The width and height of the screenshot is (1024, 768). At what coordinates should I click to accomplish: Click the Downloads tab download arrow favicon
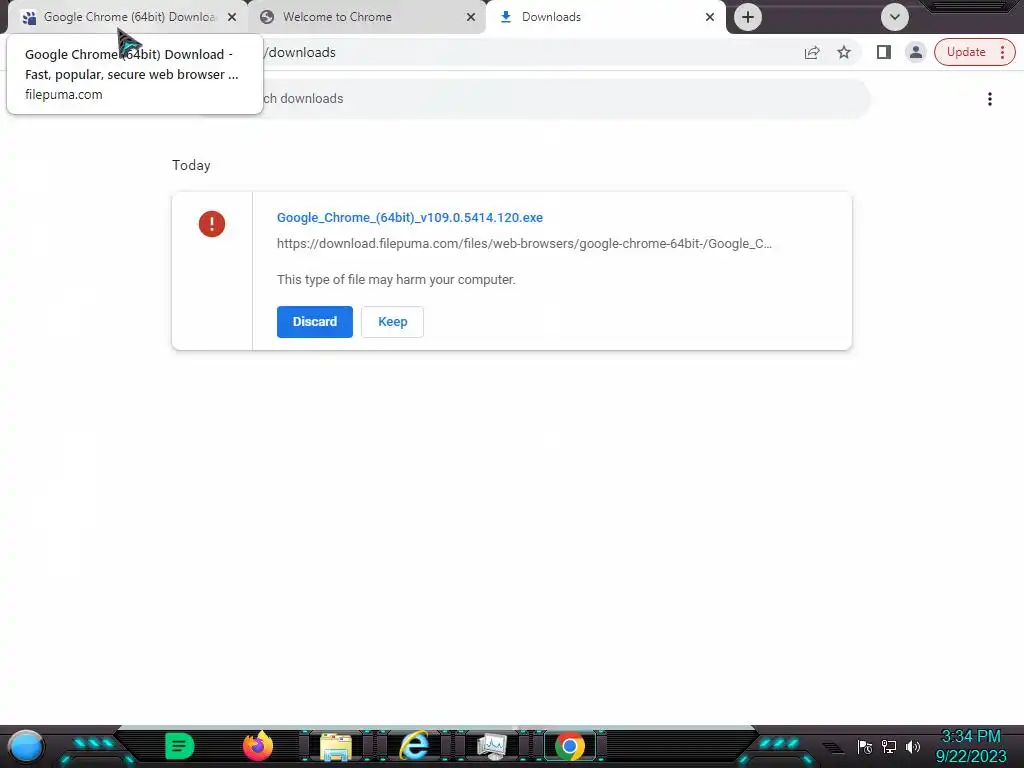point(505,17)
